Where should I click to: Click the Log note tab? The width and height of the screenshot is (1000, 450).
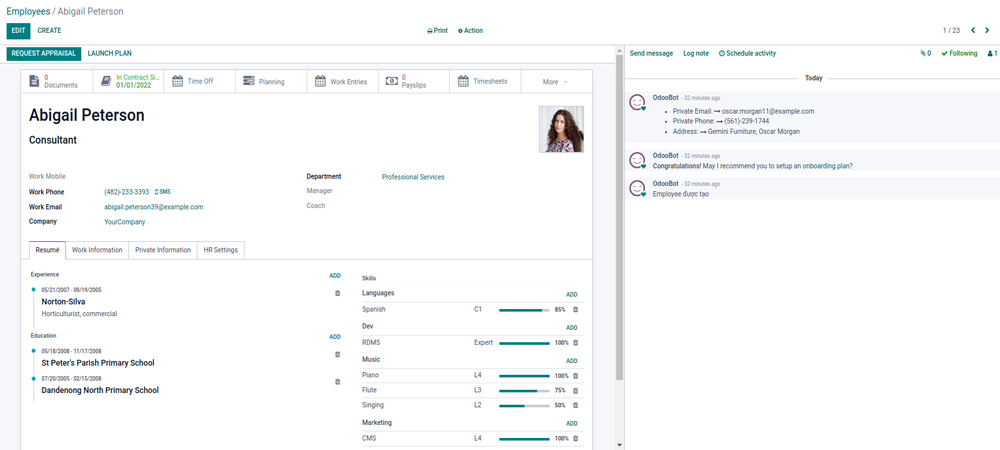coord(696,54)
